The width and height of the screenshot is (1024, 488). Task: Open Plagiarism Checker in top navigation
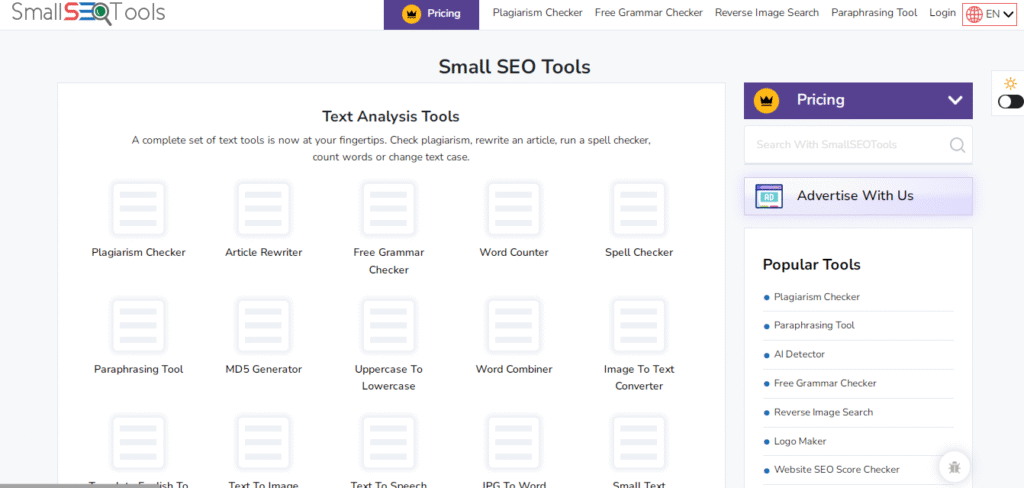[537, 12]
